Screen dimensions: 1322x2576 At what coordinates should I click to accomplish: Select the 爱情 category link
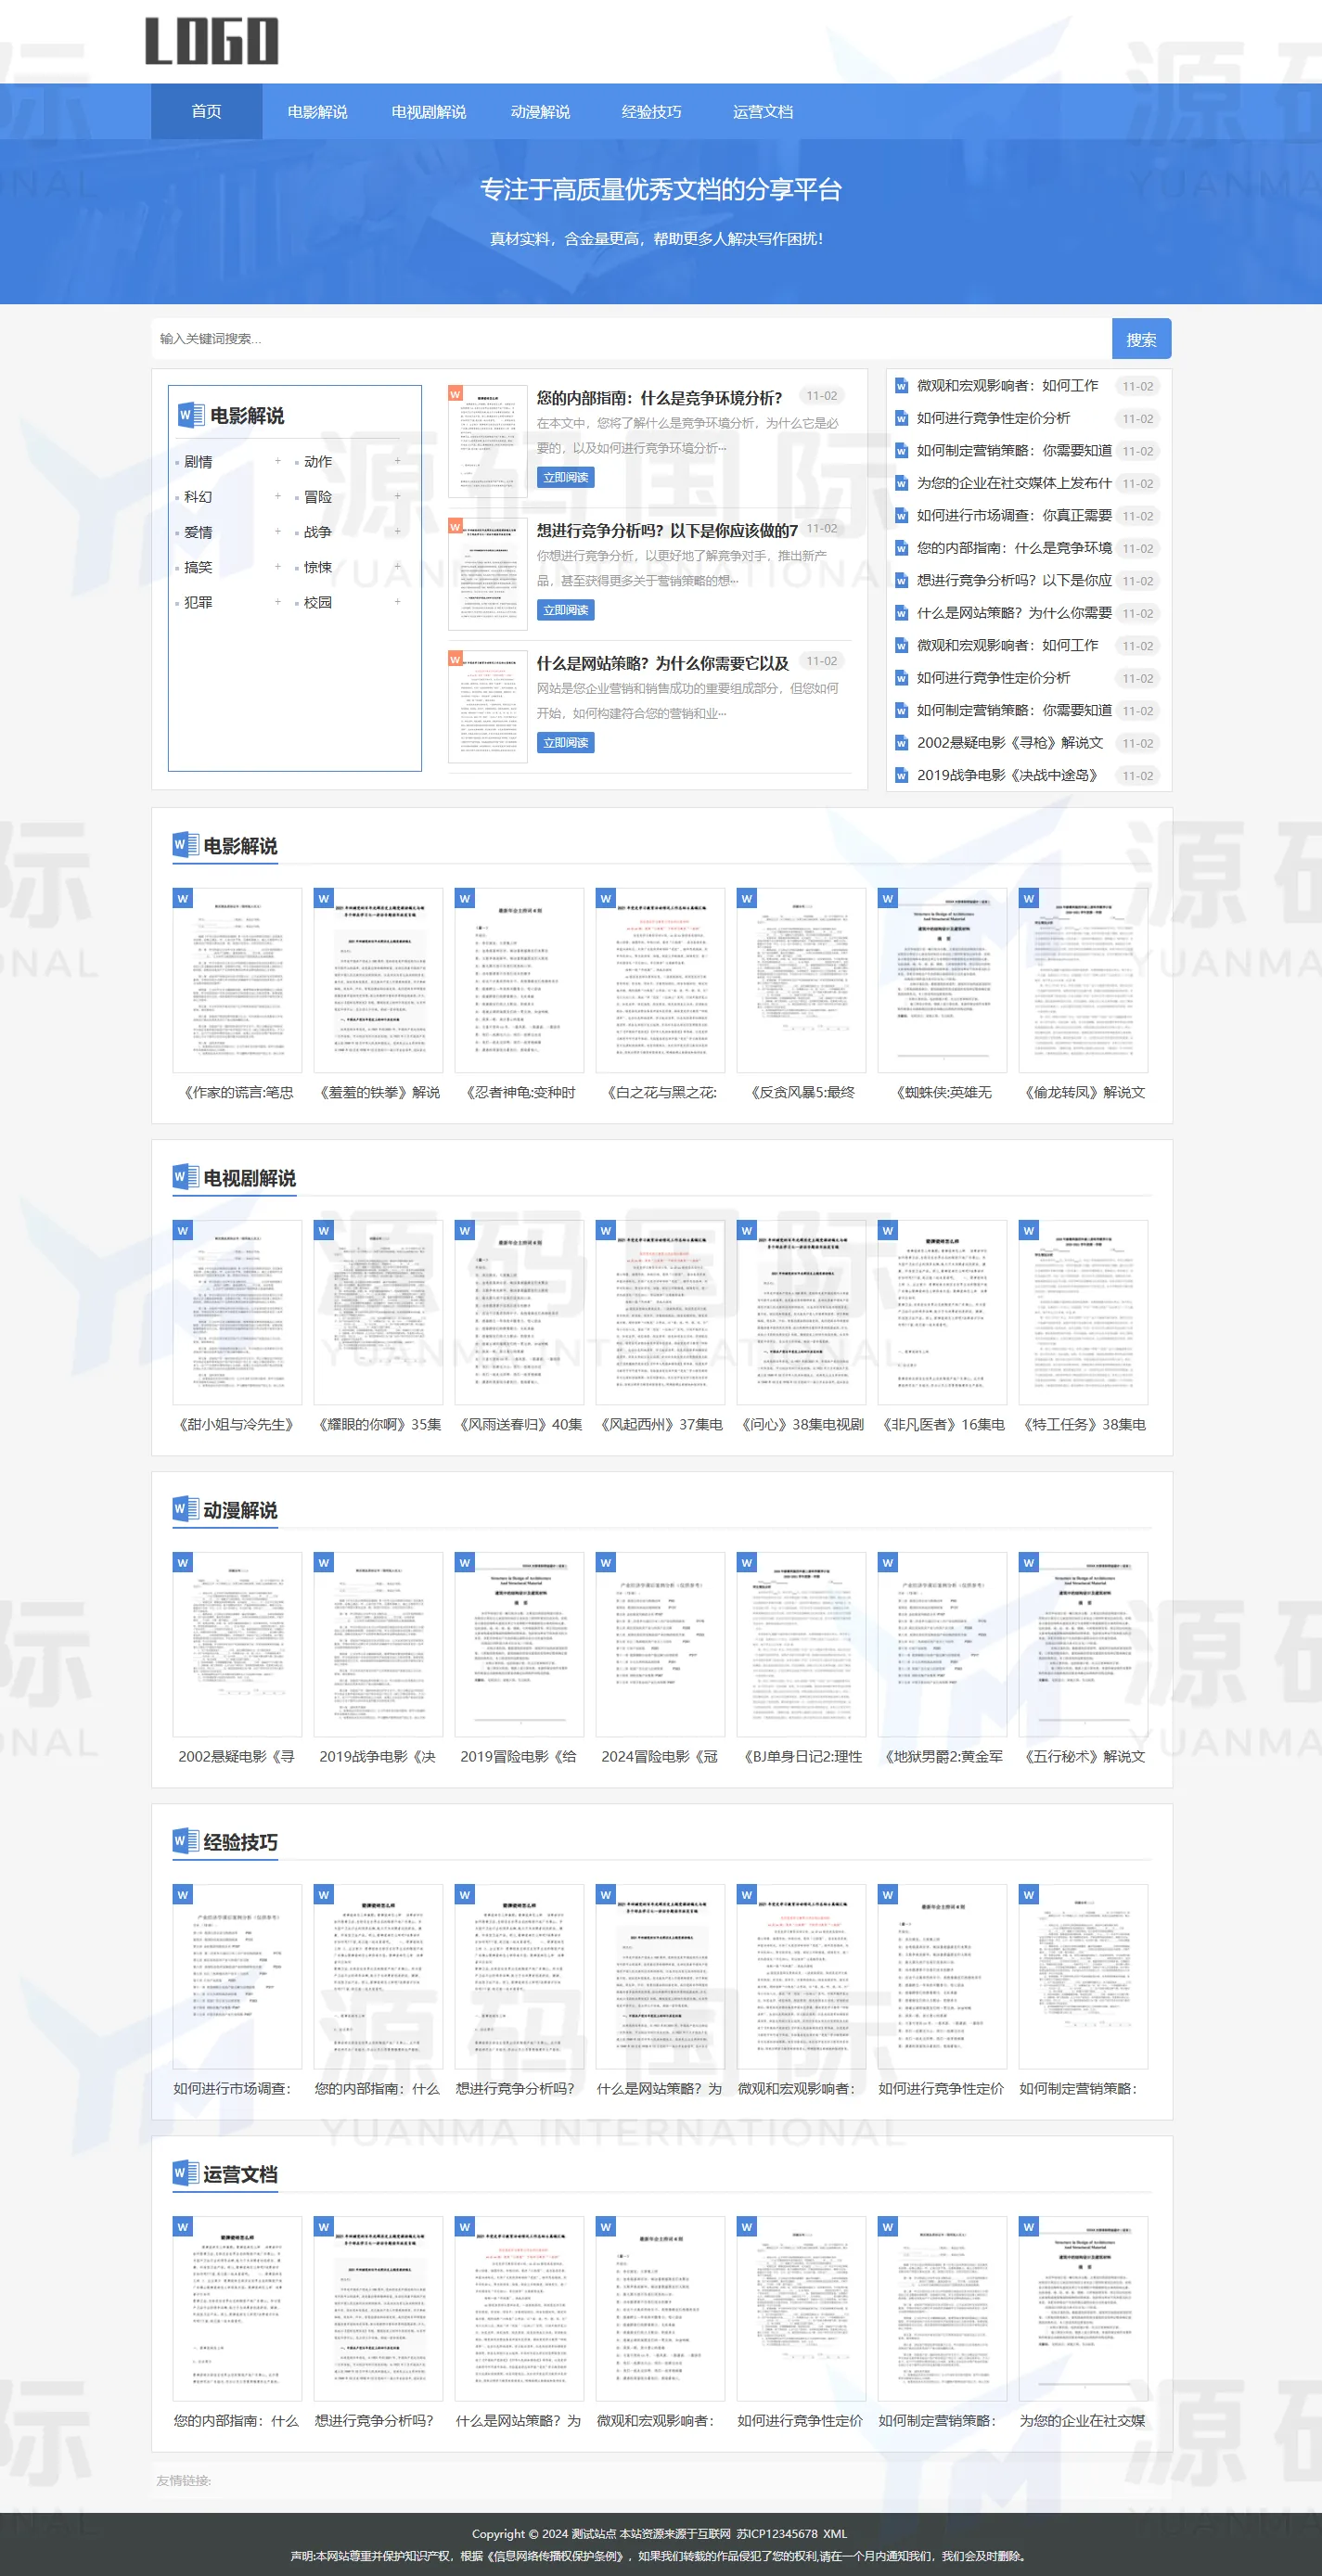pyautogui.click(x=198, y=532)
